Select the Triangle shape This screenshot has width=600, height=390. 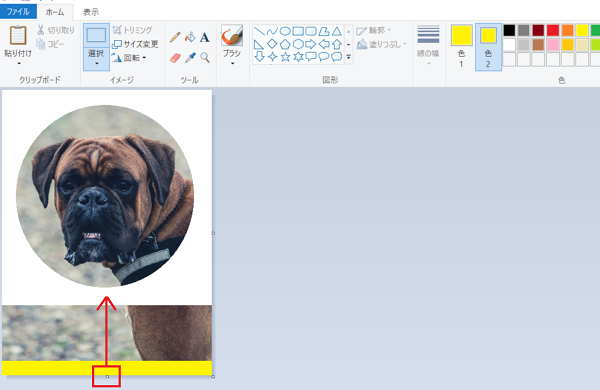point(337,31)
